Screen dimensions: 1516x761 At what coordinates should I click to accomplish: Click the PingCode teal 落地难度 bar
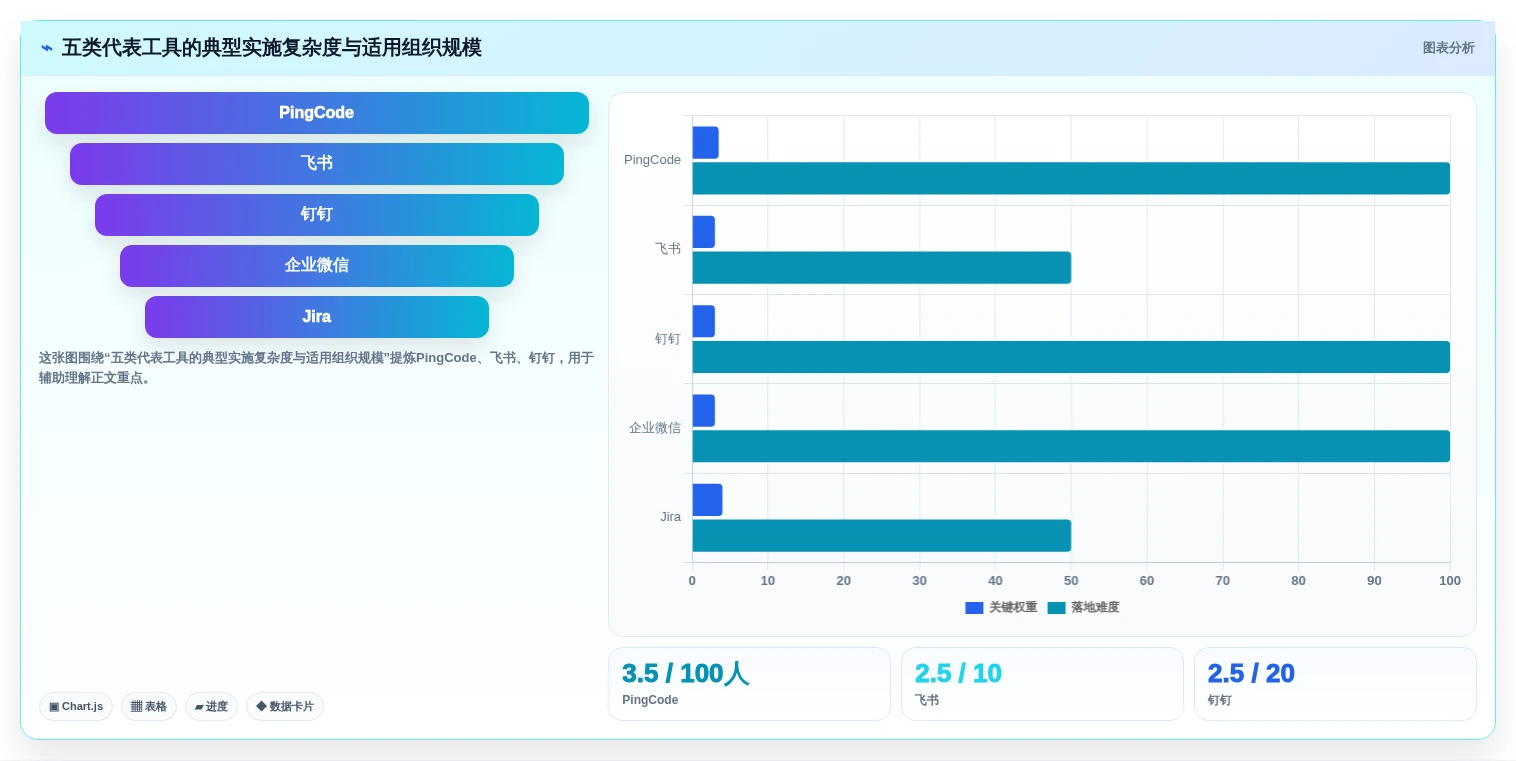point(1071,178)
